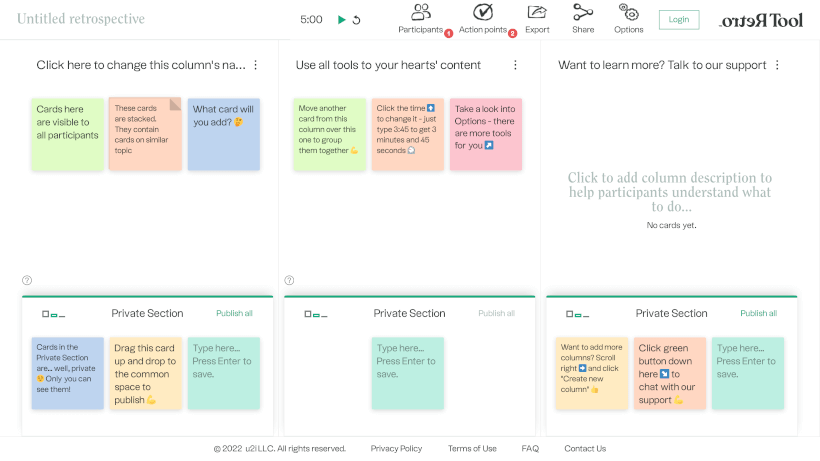Click the Login button
Image resolution: width=820 pixels, height=461 pixels.
[x=679, y=19]
